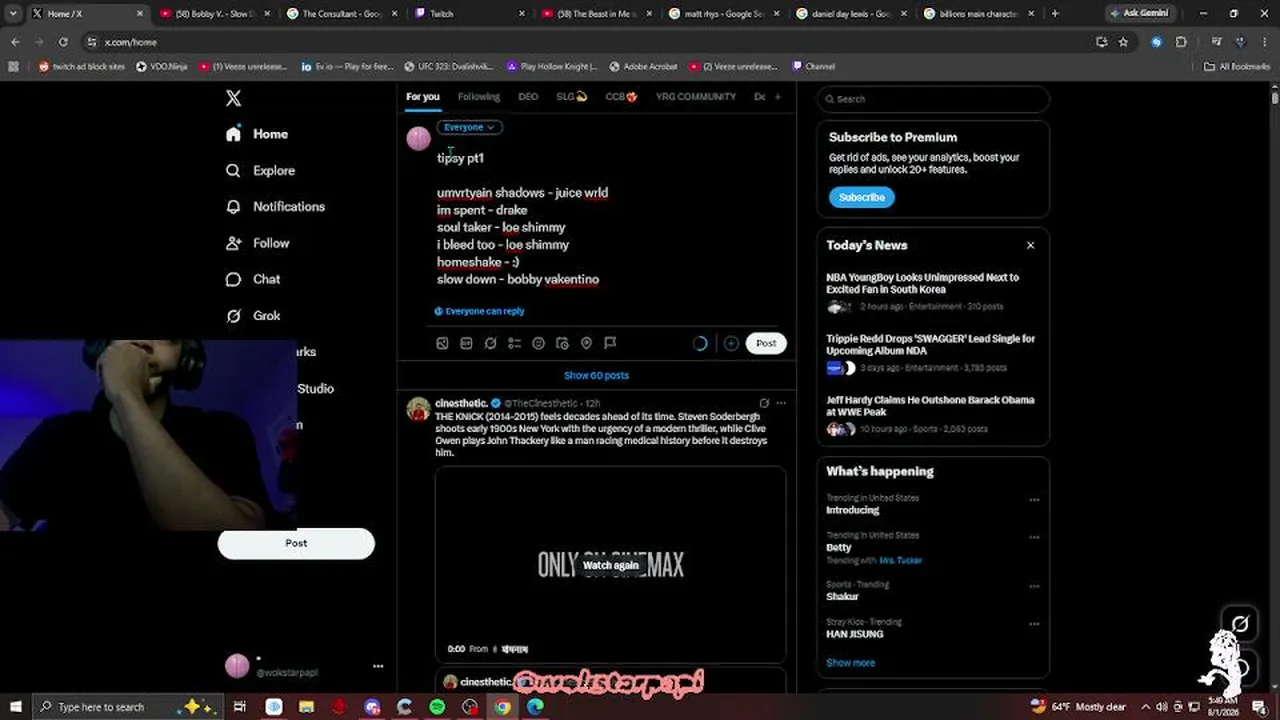Open Chat from the left sidebar
The height and width of the screenshot is (720, 1280).
(253, 279)
